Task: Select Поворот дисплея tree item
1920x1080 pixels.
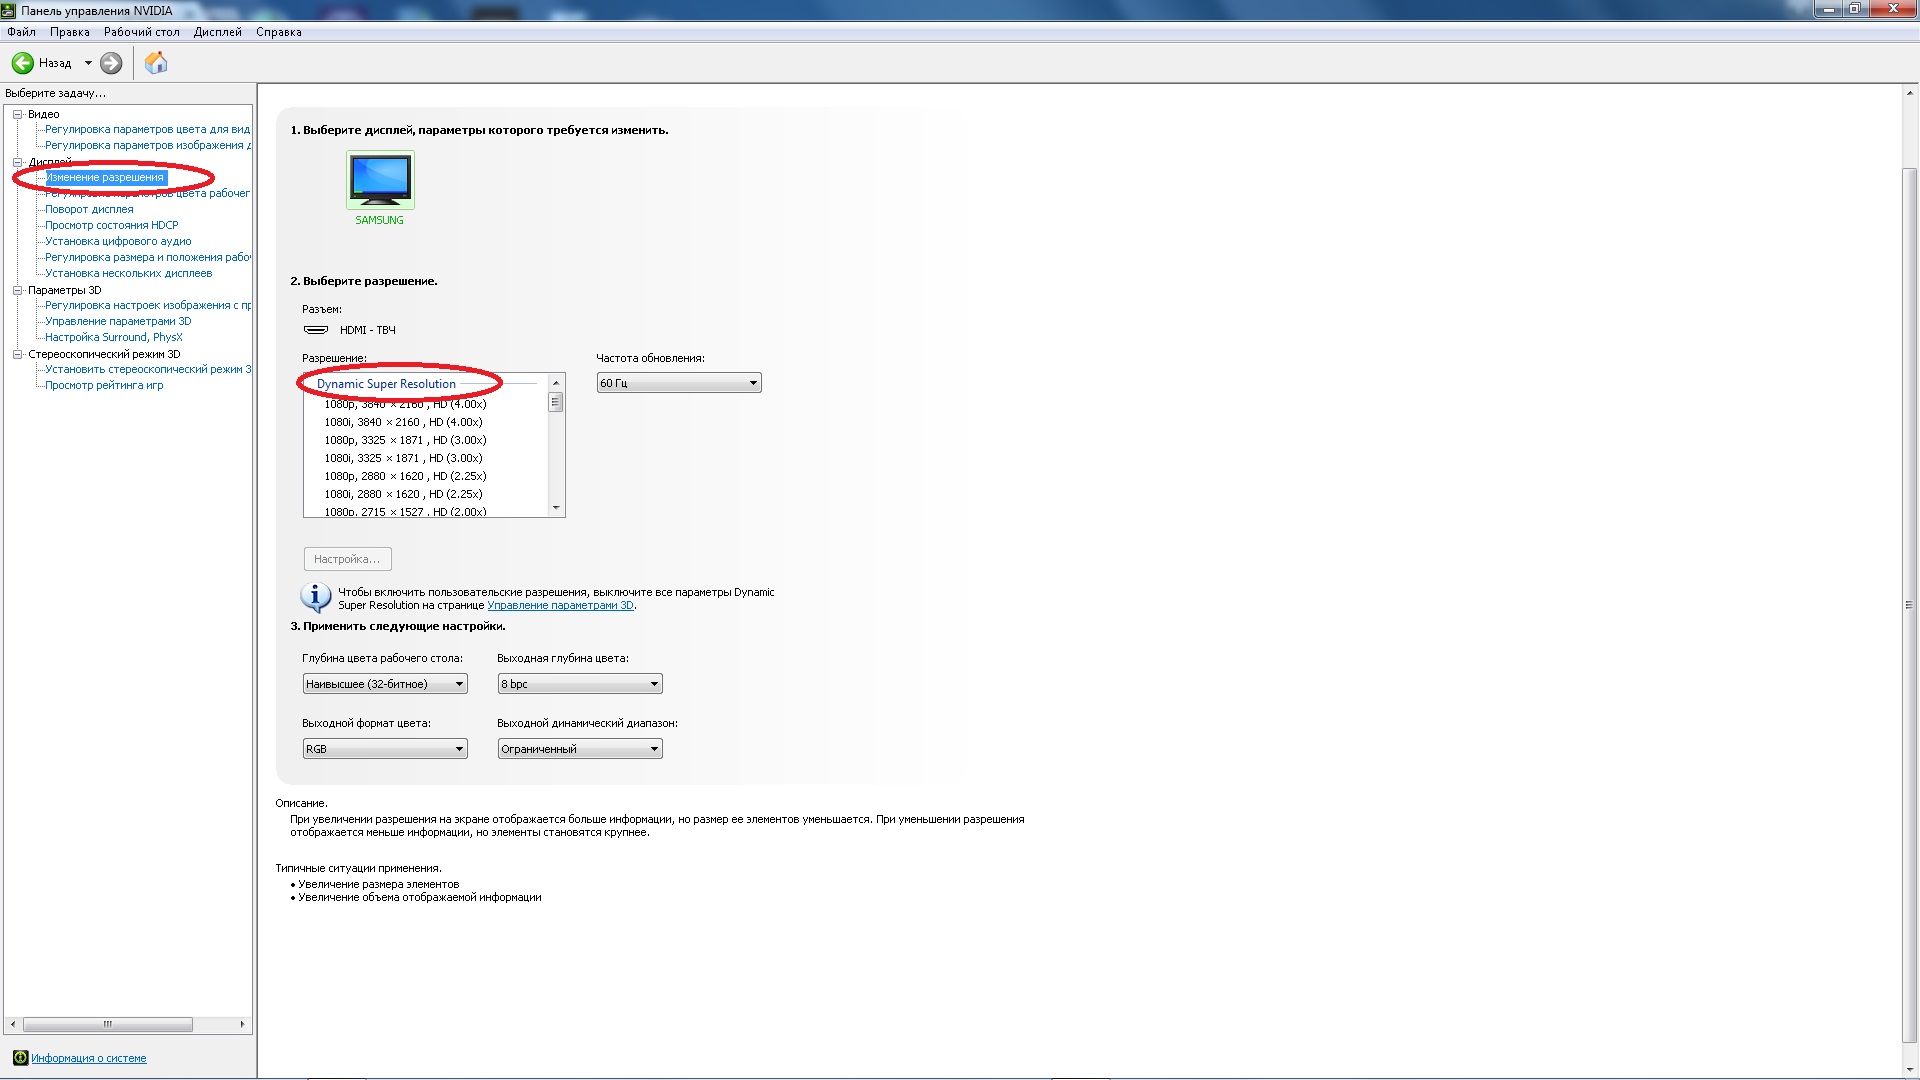Action: pyautogui.click(x=89, y=210)
